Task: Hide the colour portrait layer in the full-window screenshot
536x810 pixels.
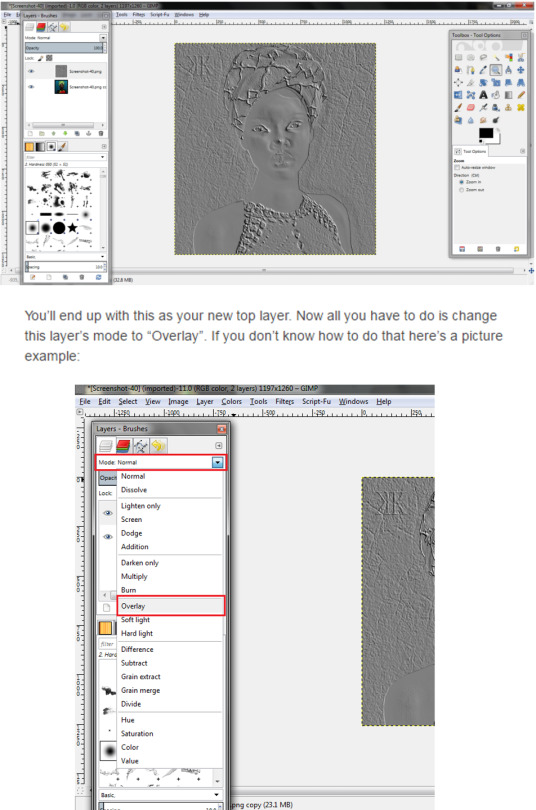Action: [31, 87]
